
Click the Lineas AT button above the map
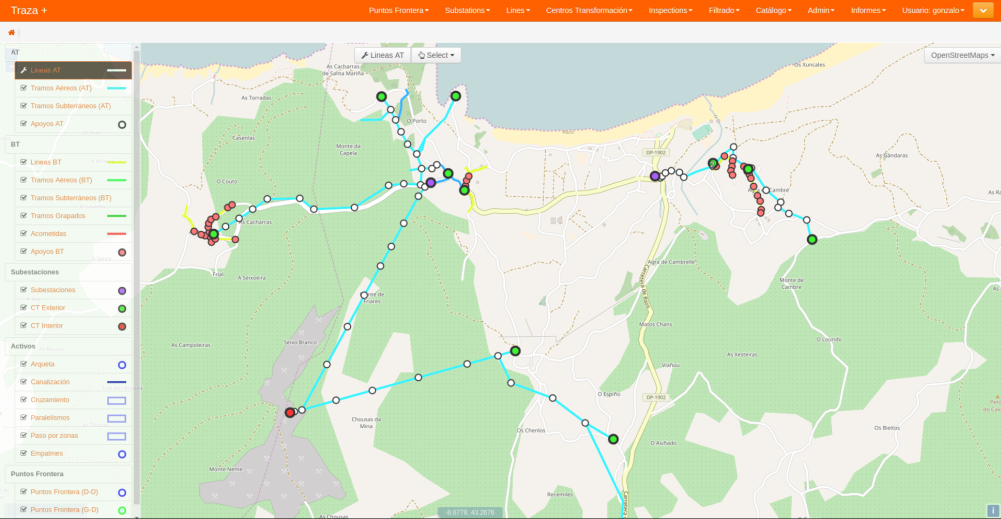[382, 56]
